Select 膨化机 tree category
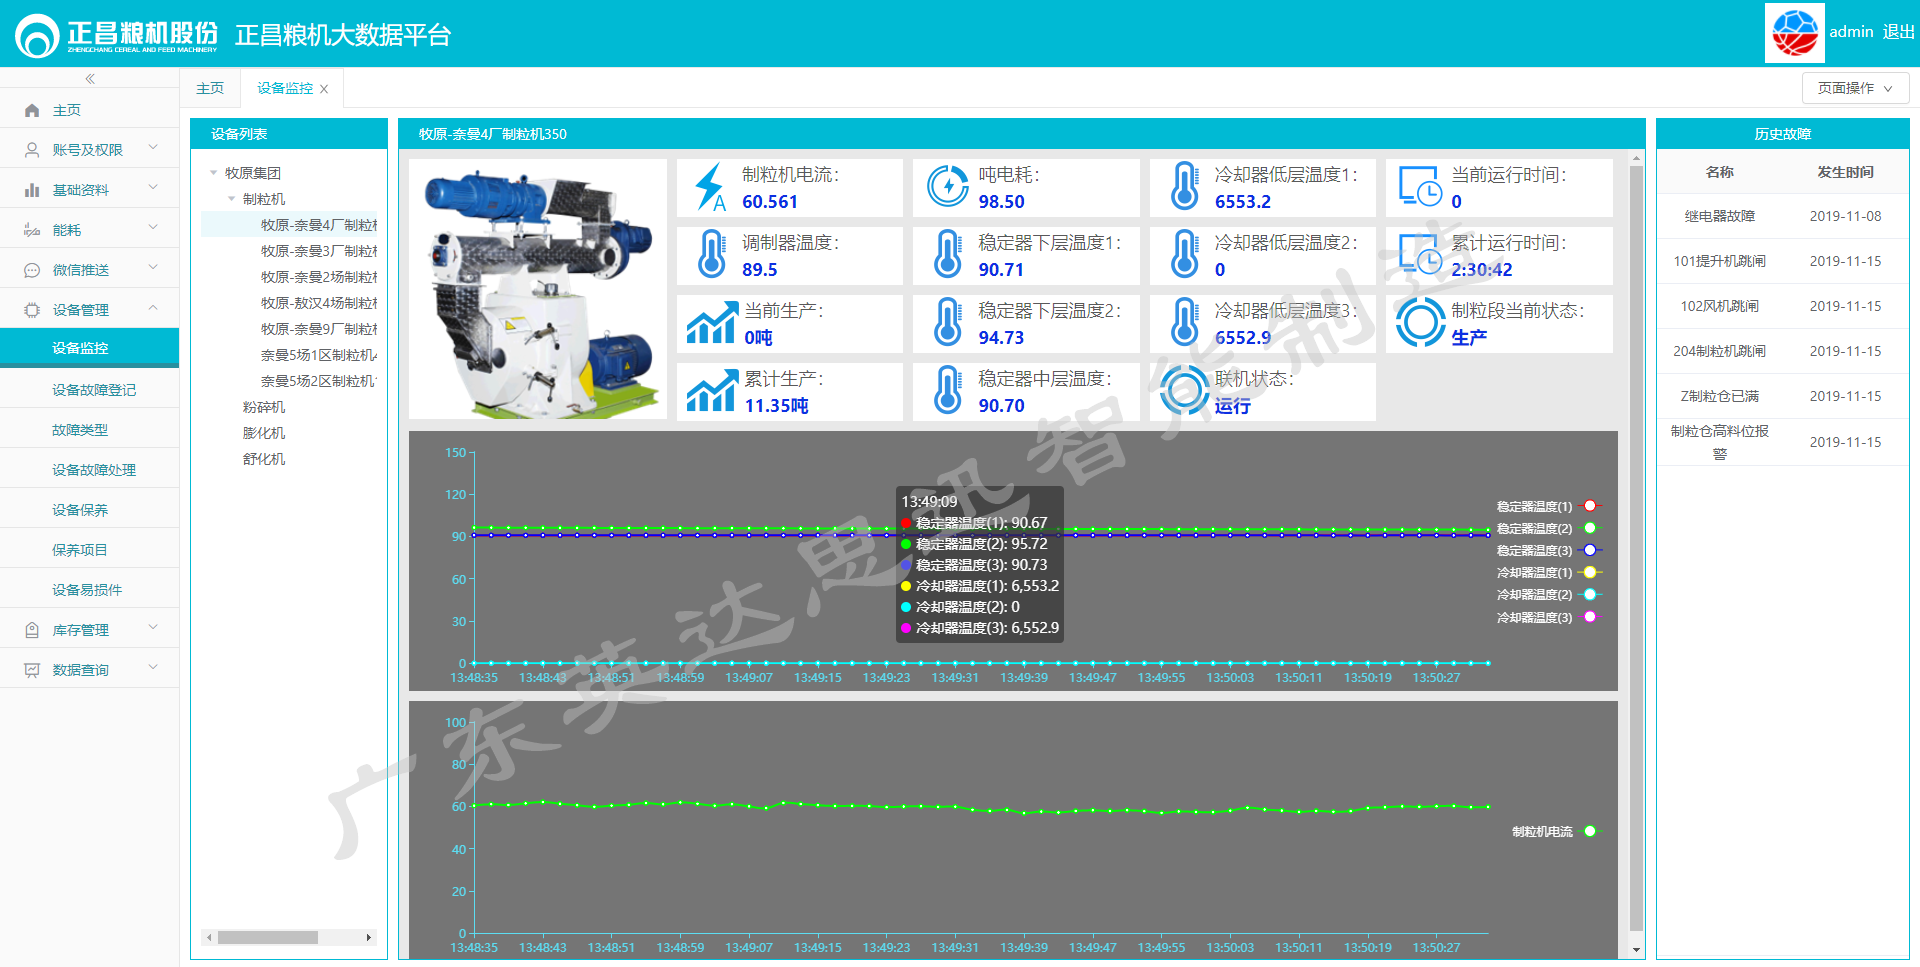 [x=264, y=433]
